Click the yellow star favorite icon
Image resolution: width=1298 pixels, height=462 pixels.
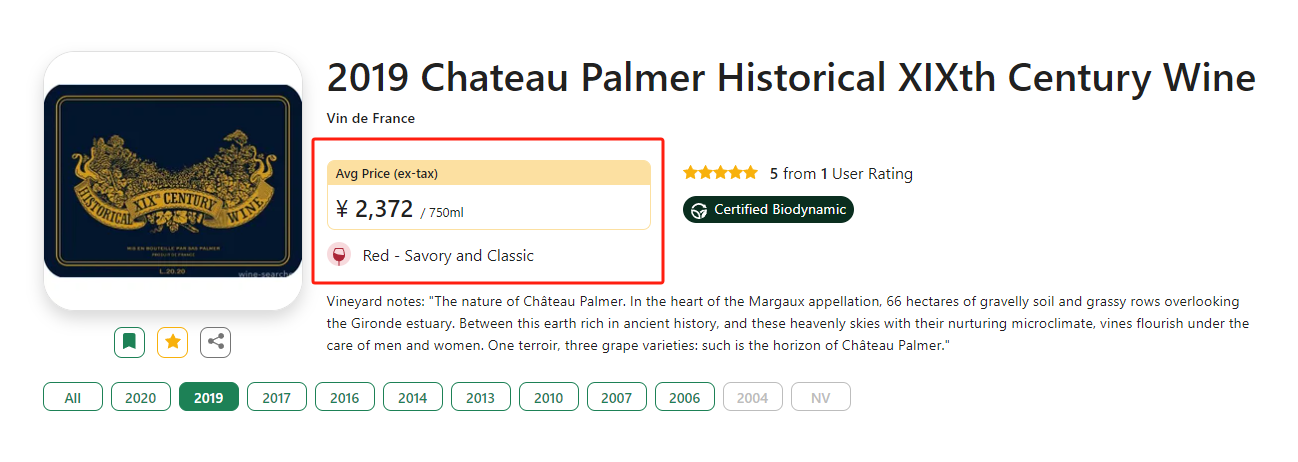click(172, 342)
